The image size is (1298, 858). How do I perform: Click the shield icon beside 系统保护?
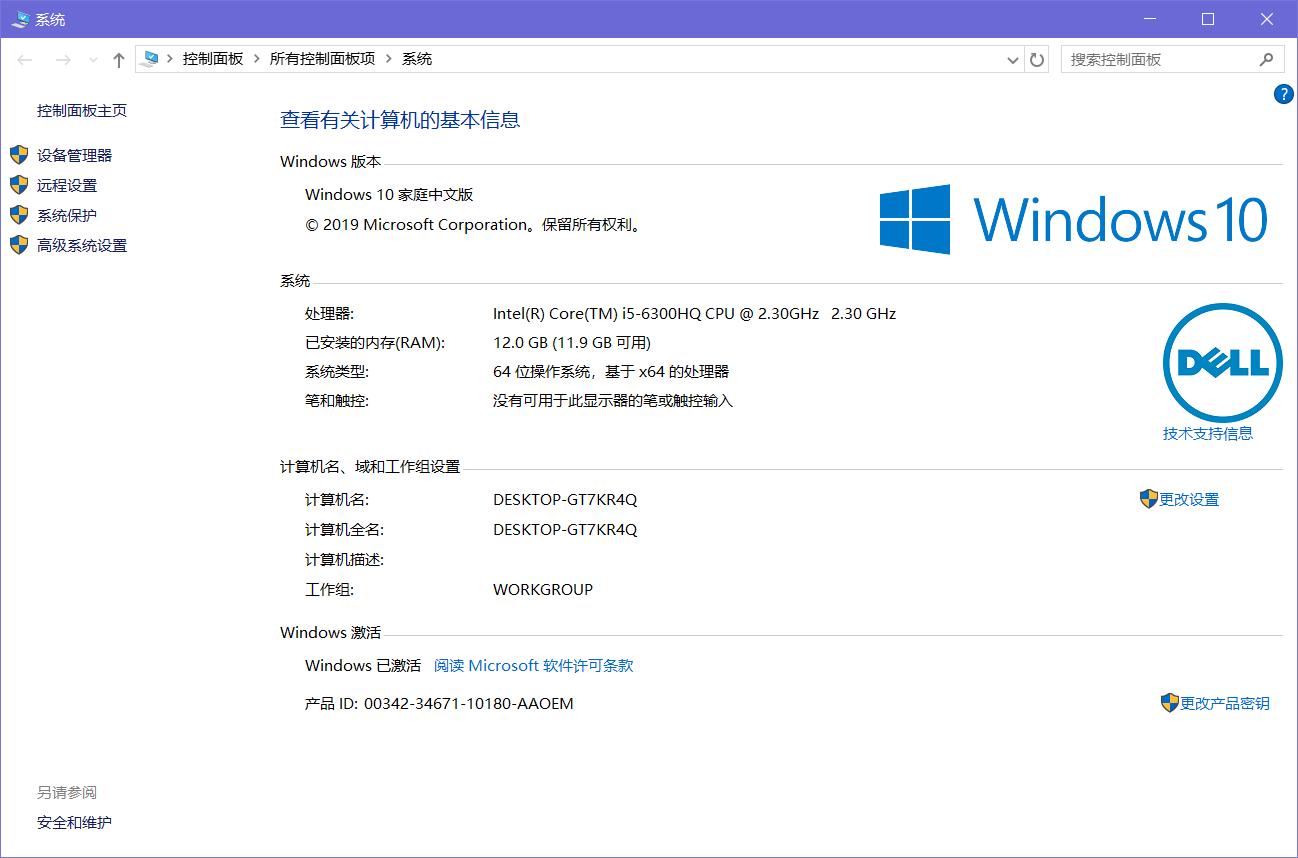[x=19, y=215]
